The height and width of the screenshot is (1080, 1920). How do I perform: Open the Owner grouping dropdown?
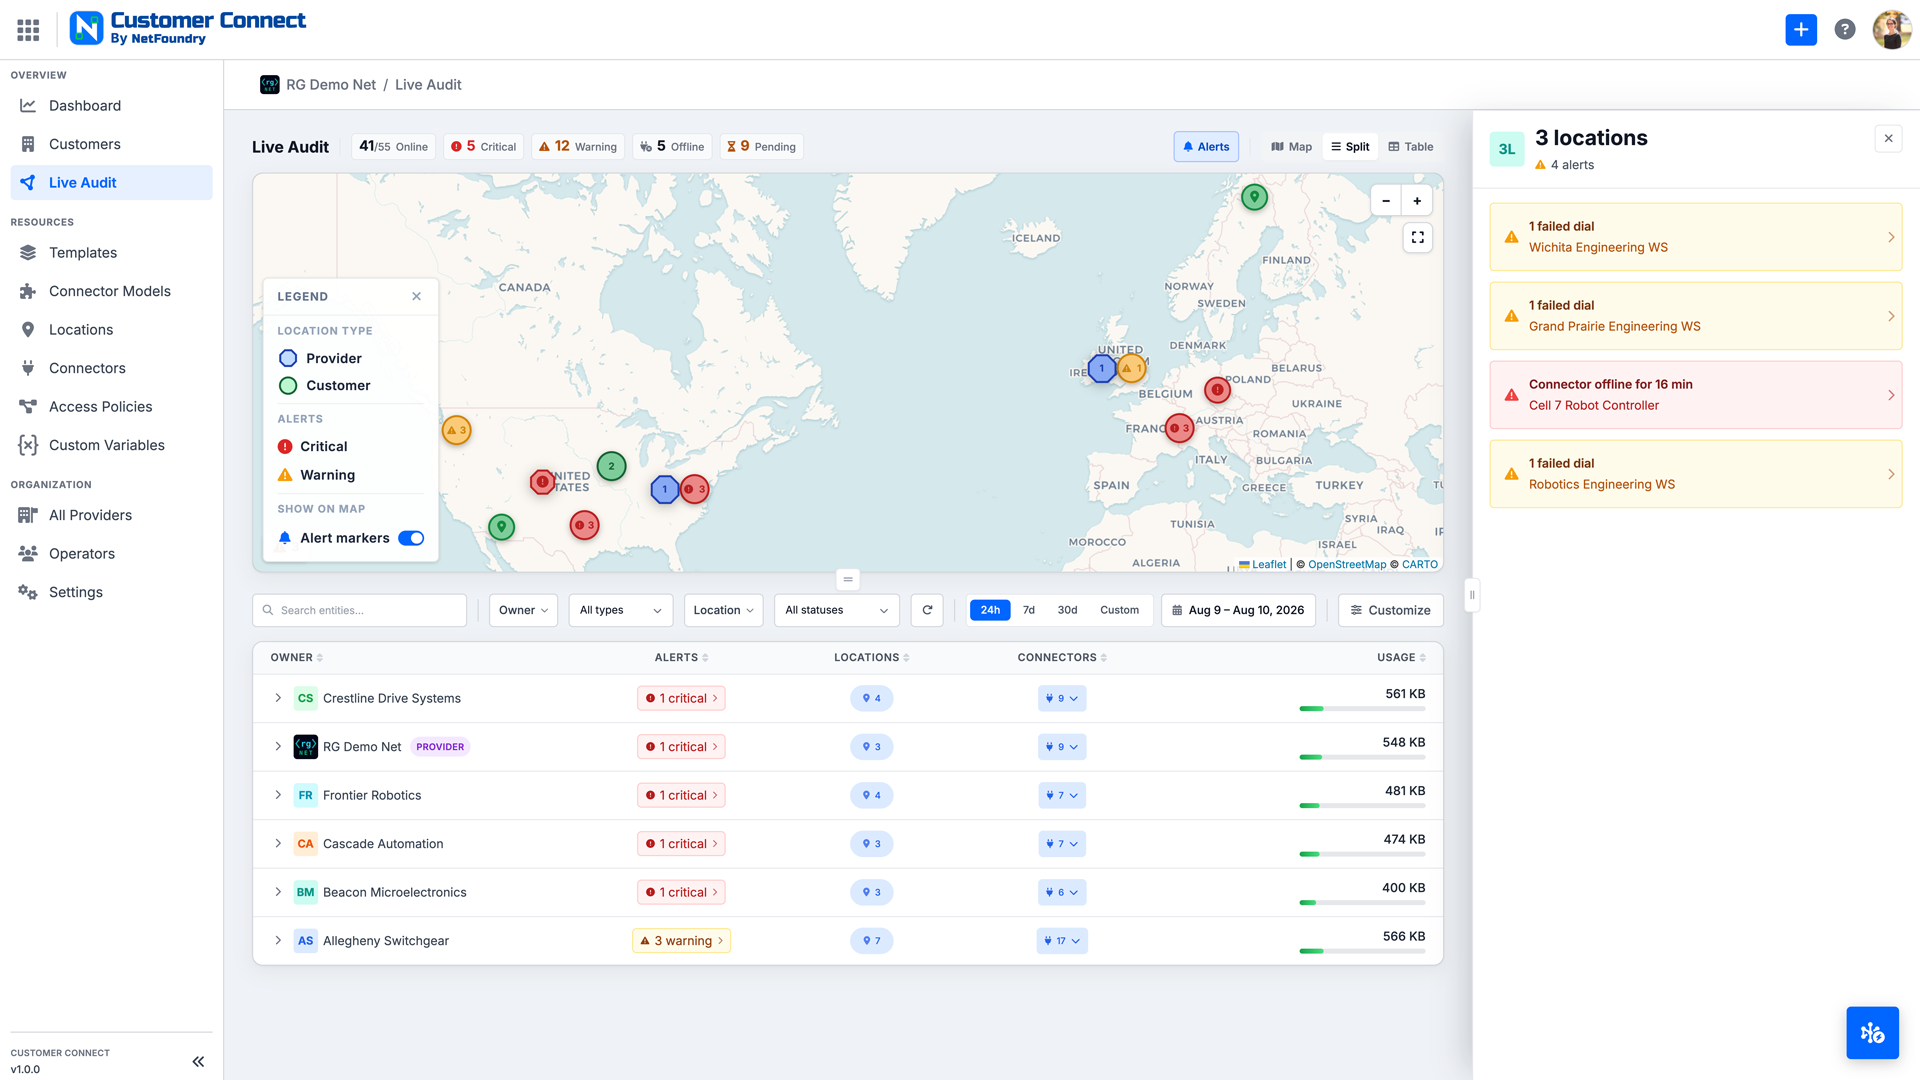tap(523, 610)
